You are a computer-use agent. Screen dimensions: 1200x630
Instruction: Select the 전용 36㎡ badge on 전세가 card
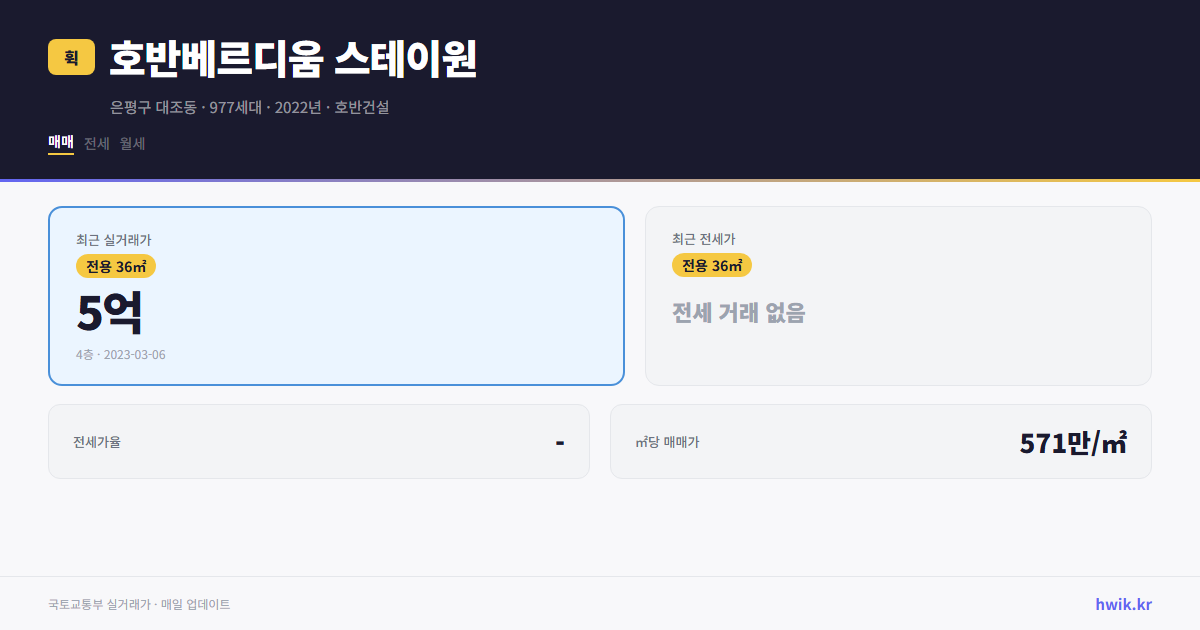[x=712, y=265]
